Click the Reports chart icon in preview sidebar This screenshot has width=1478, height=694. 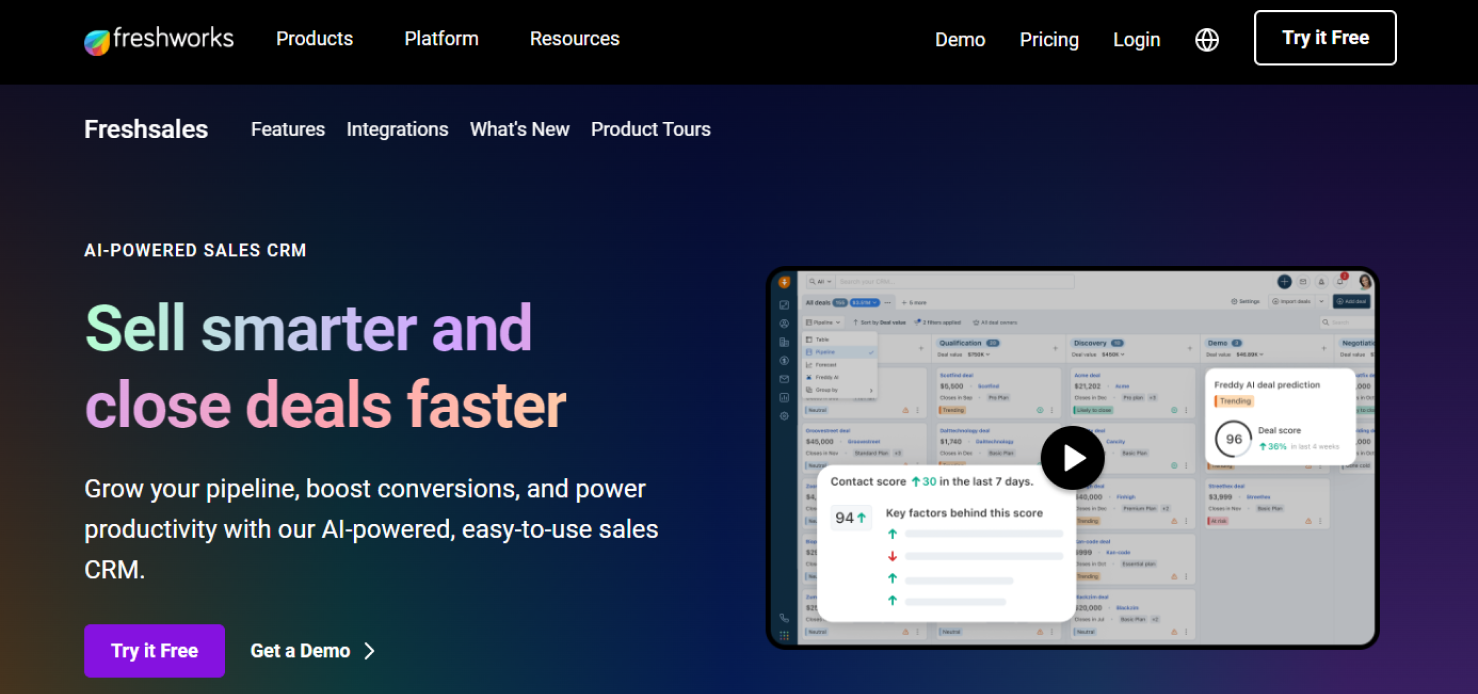(784, 397)
